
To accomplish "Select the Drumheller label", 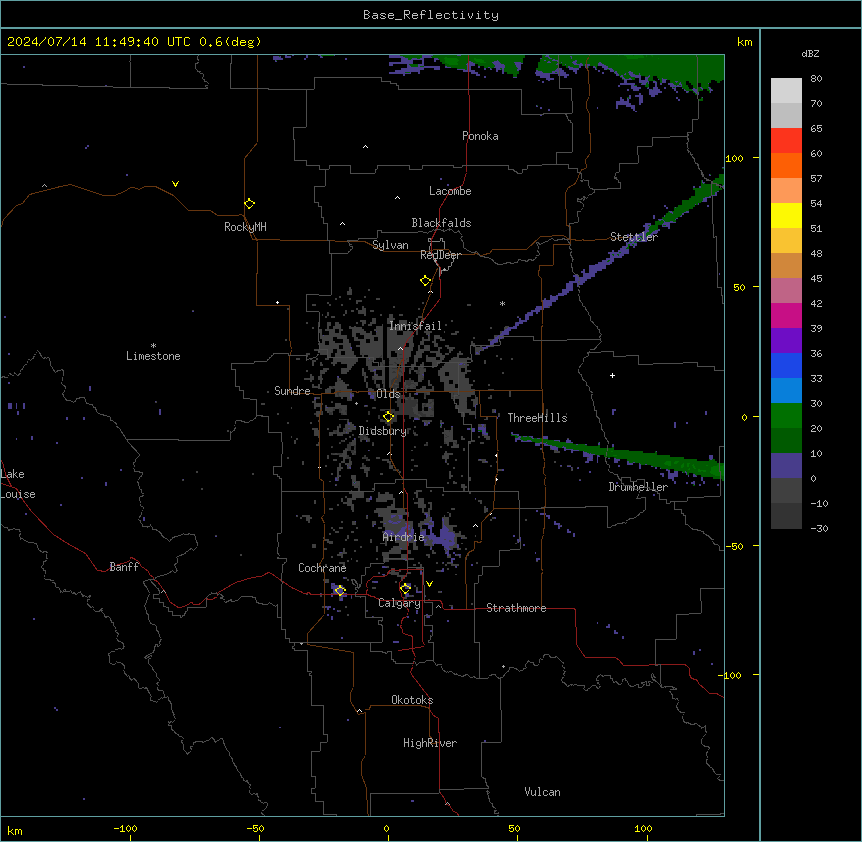I will 638,487.
